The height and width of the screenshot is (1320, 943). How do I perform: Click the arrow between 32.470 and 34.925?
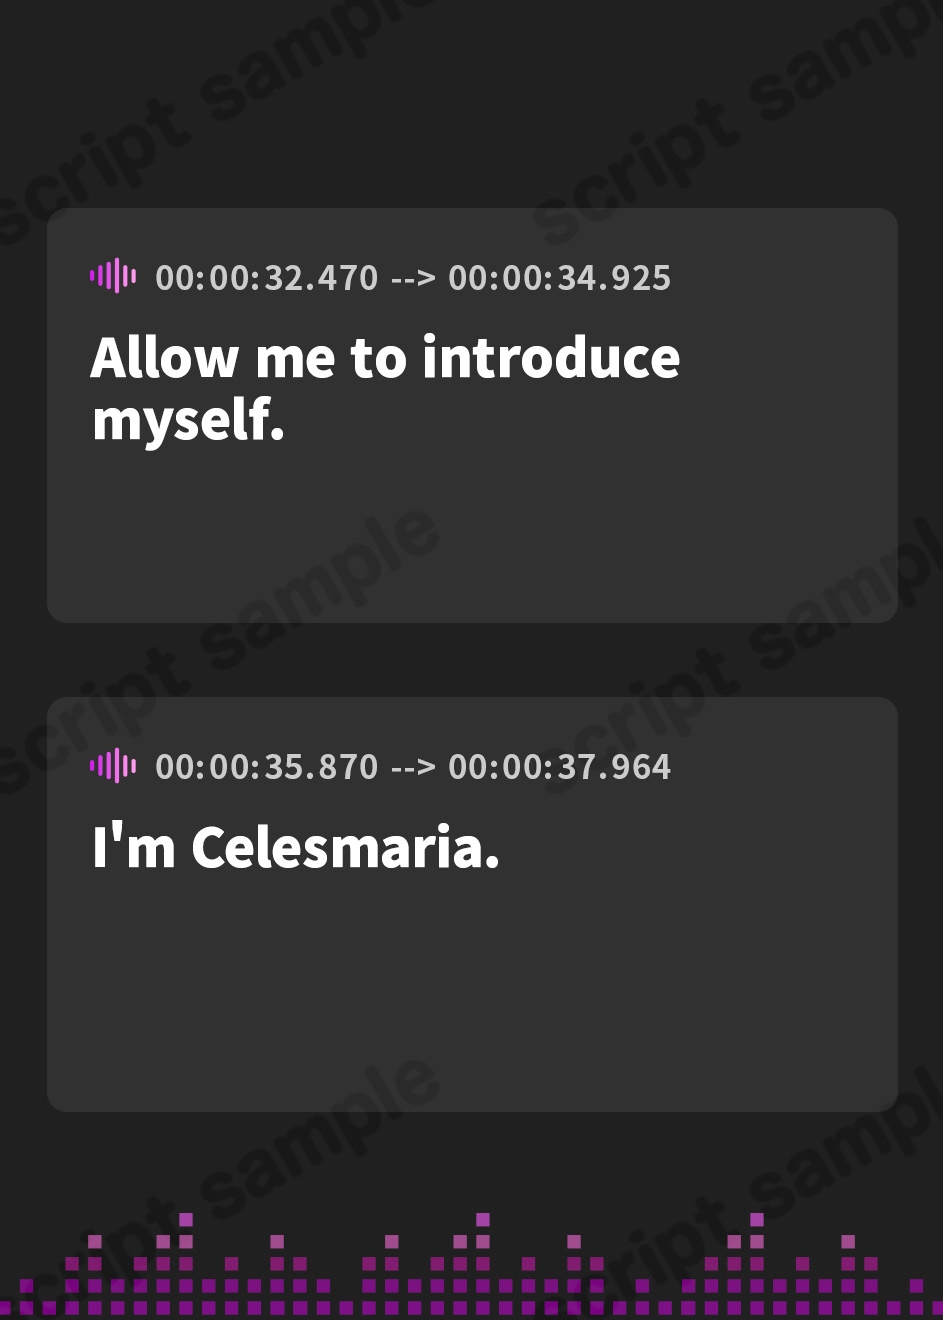[x=413, y=278]
